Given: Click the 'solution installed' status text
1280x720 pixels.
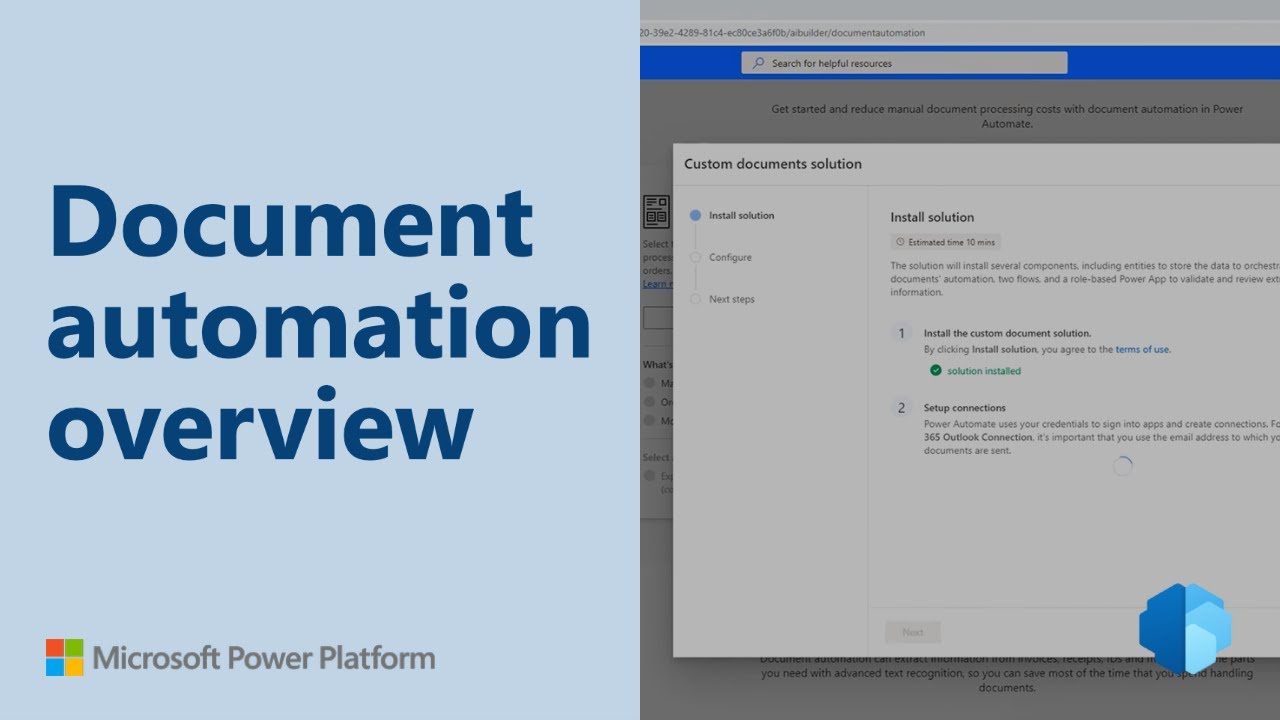Looking at the screenshot, I should coord(984,371).
